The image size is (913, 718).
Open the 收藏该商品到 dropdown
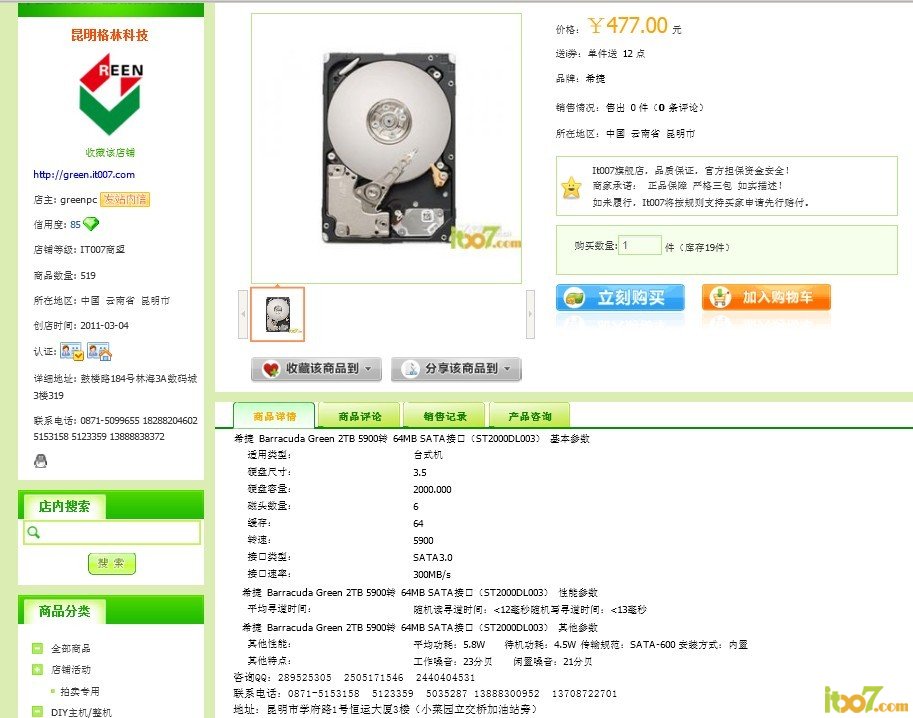[x=316, y=369]
